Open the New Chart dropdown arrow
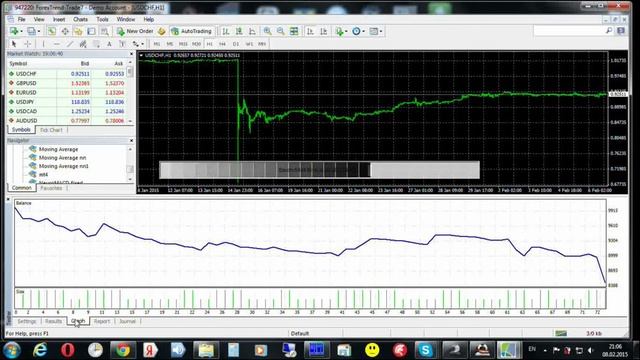The height and width of the screenshot is (360, 640). click(21, 31)
